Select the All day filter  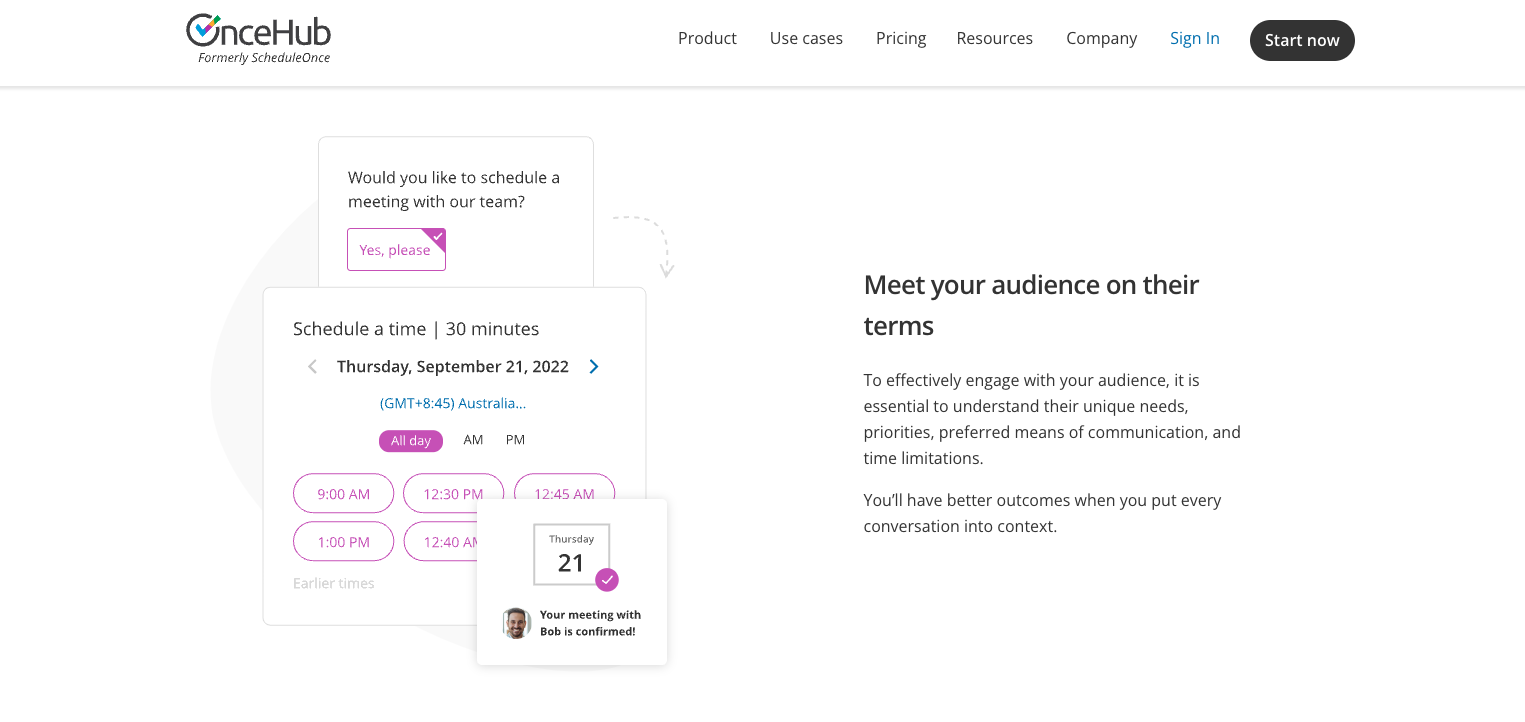pos(410,441)
